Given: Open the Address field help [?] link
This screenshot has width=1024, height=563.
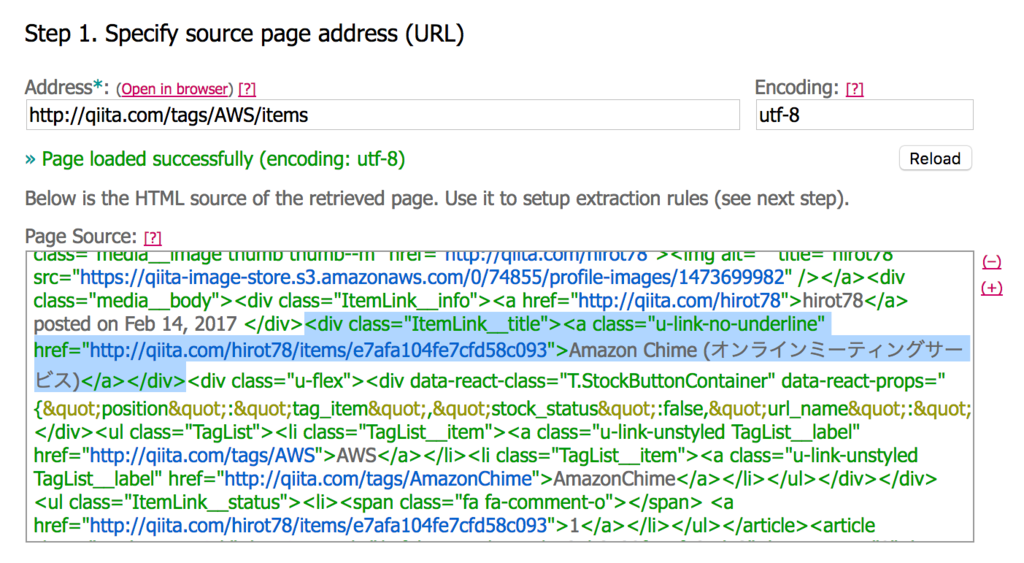Looking at the screenshot, I should point(247,89).
